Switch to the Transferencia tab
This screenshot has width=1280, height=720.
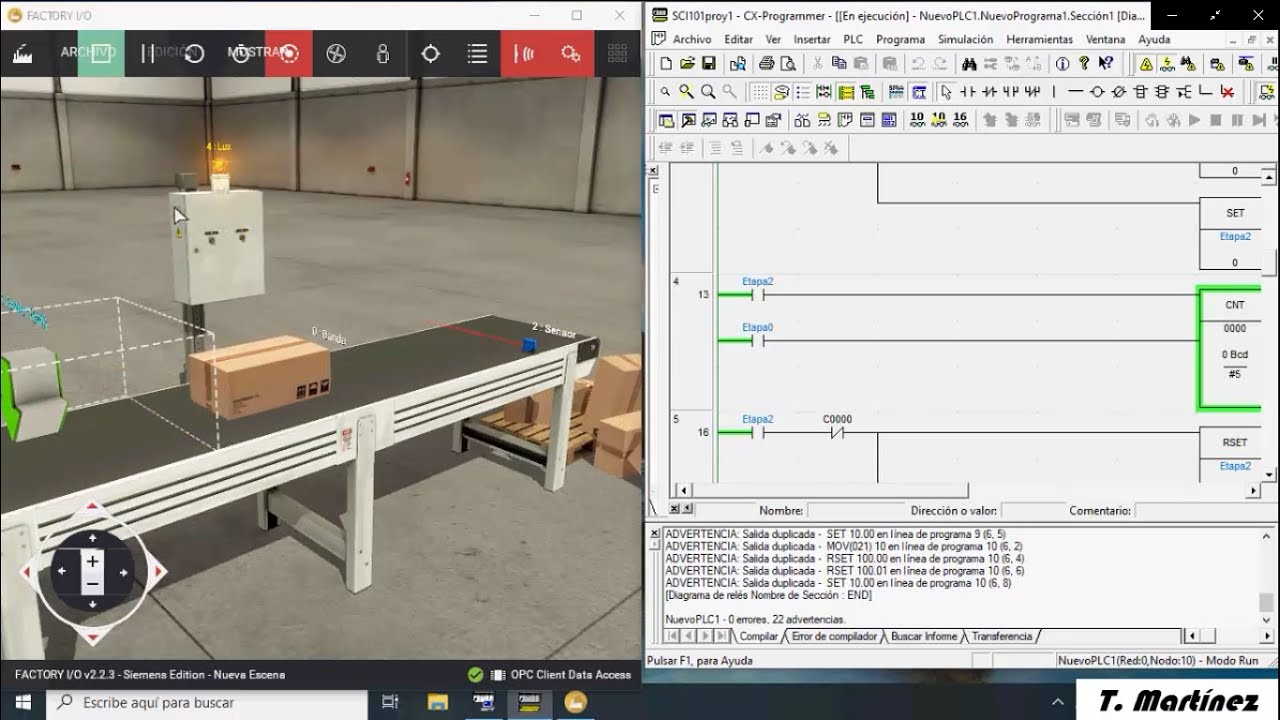[x=1002, y=636]
